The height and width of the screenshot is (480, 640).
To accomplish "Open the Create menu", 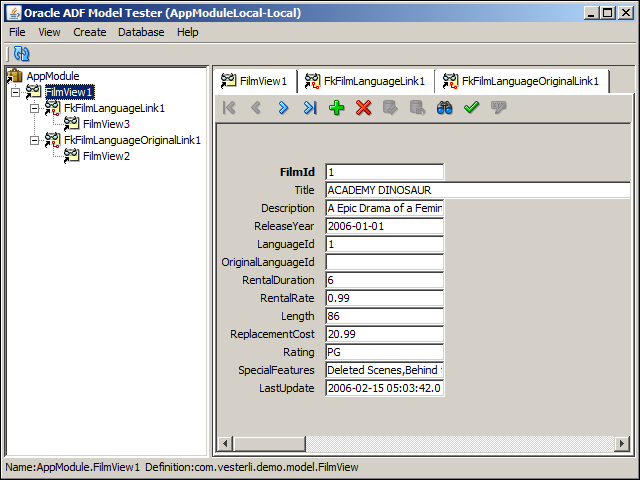I will (x=90, y=32).
